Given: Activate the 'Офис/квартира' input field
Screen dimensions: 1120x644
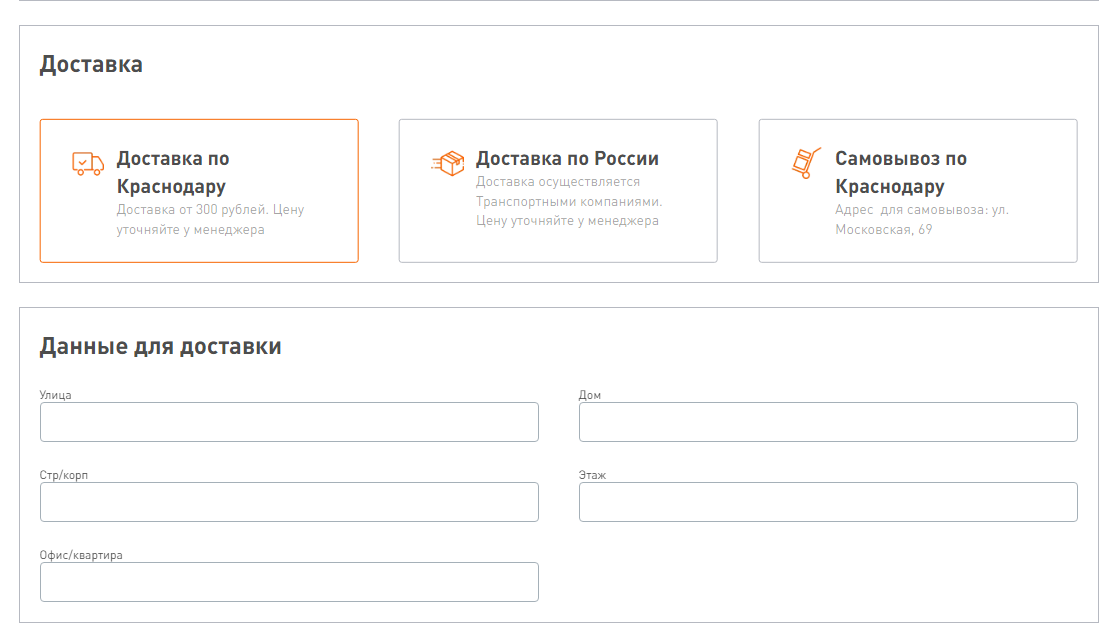Looking at the screenshot, I should [289, 582].
